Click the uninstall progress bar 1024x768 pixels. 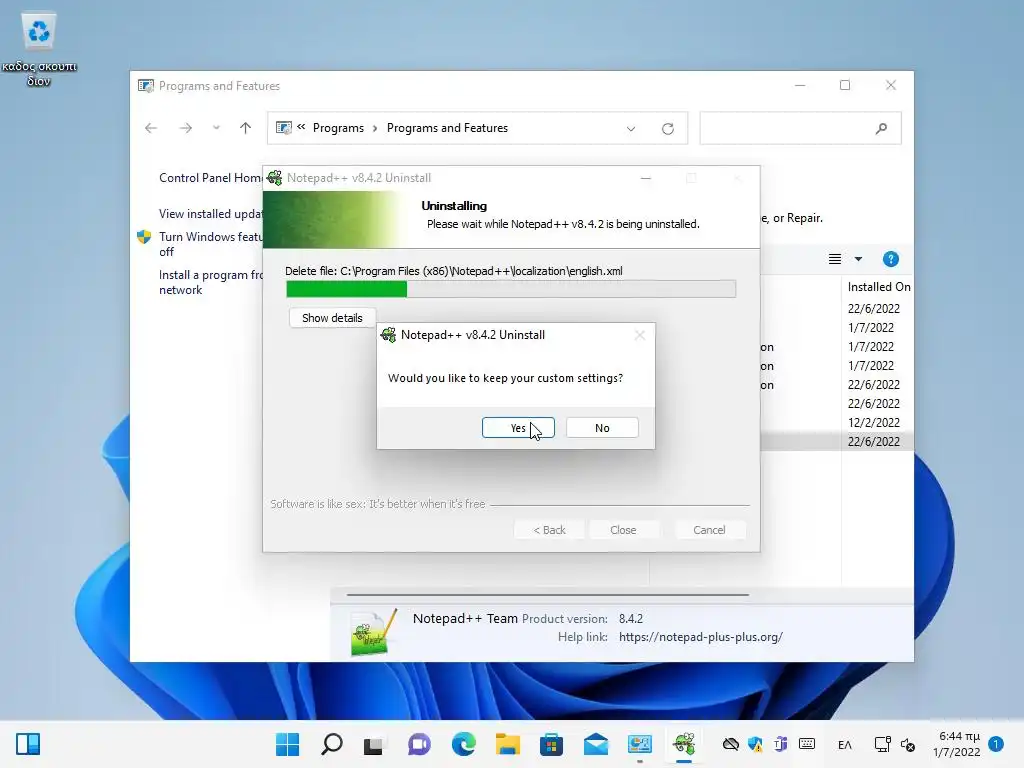[511, 289]
